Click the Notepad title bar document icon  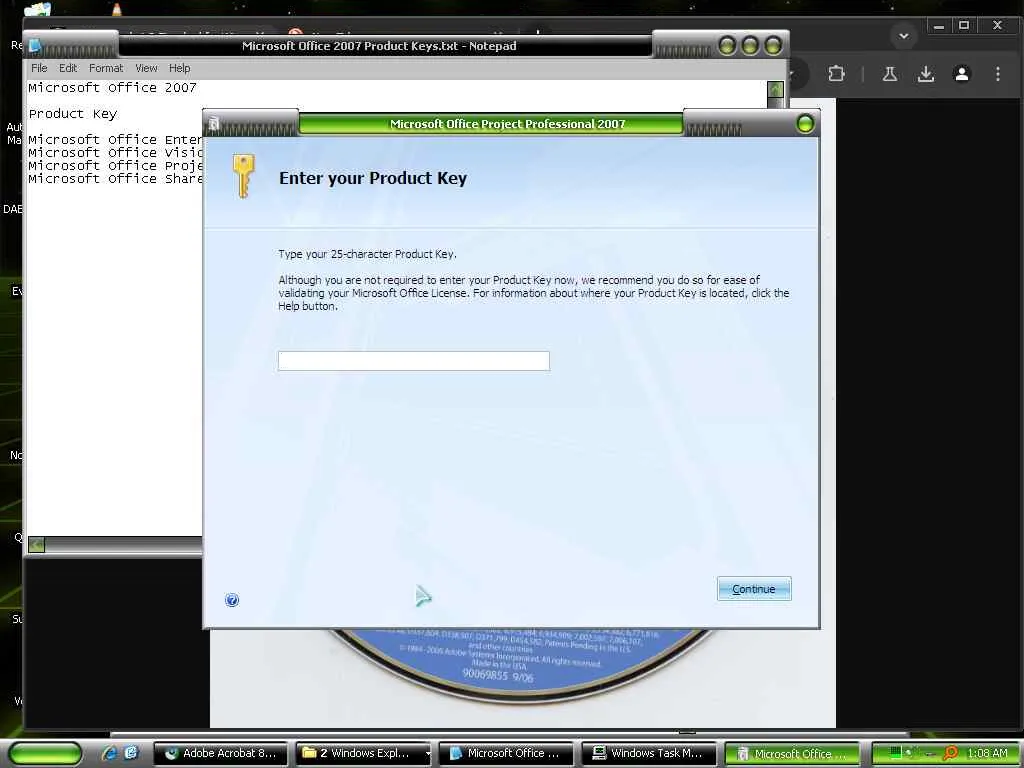tap(35, 45)
